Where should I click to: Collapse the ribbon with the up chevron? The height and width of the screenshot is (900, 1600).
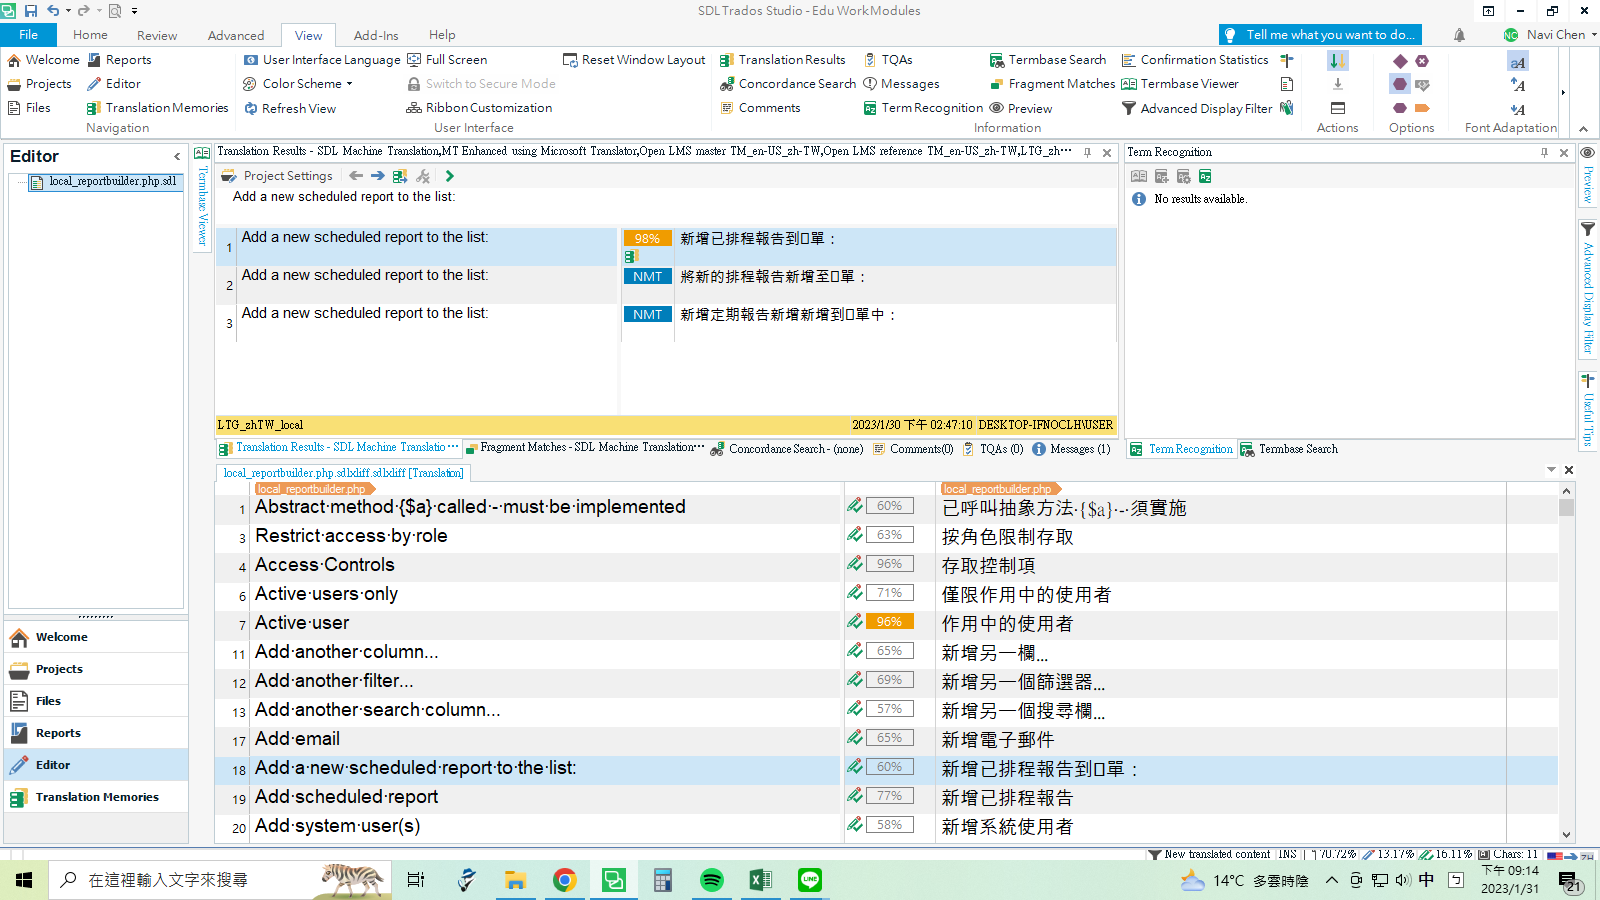(1583, 129)
